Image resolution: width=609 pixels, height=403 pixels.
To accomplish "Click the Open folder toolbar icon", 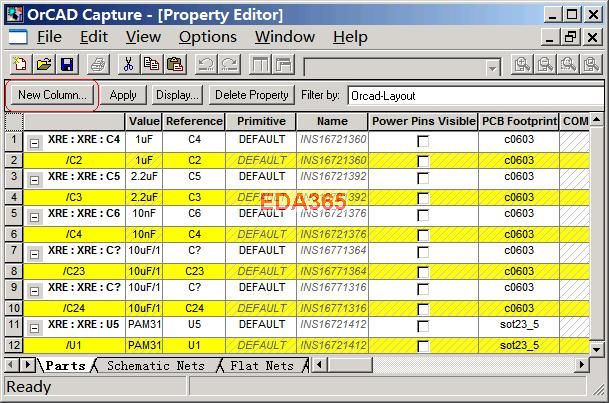I will coord(43,64).
